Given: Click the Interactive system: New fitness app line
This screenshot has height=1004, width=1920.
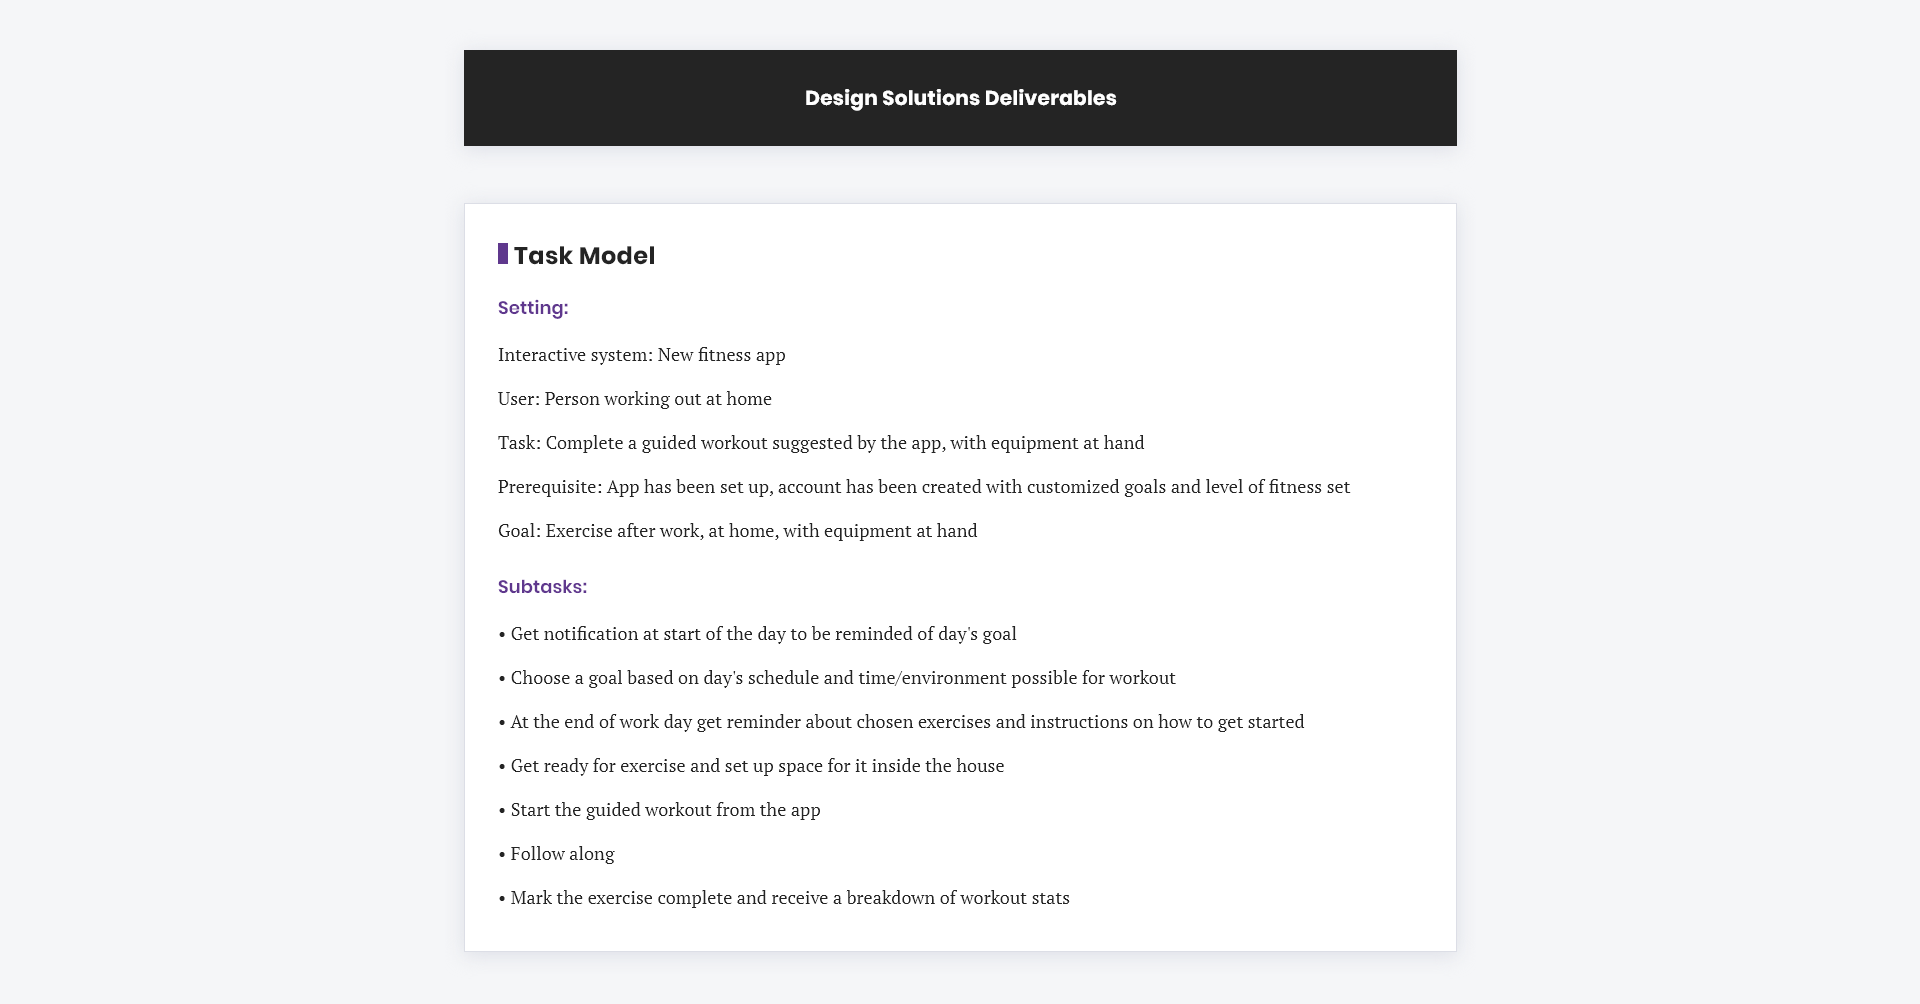Looking at the screenshot, I should (642, 355).
